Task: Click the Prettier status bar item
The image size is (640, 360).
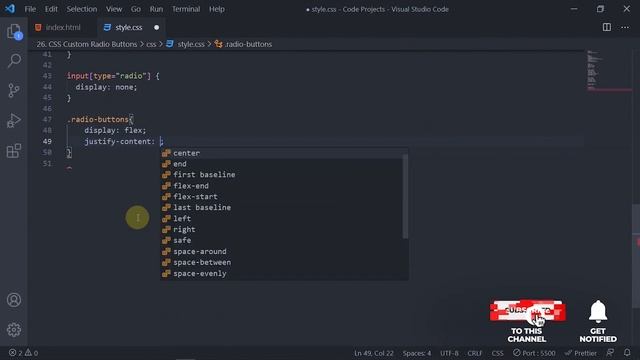Action: [580, 353]
